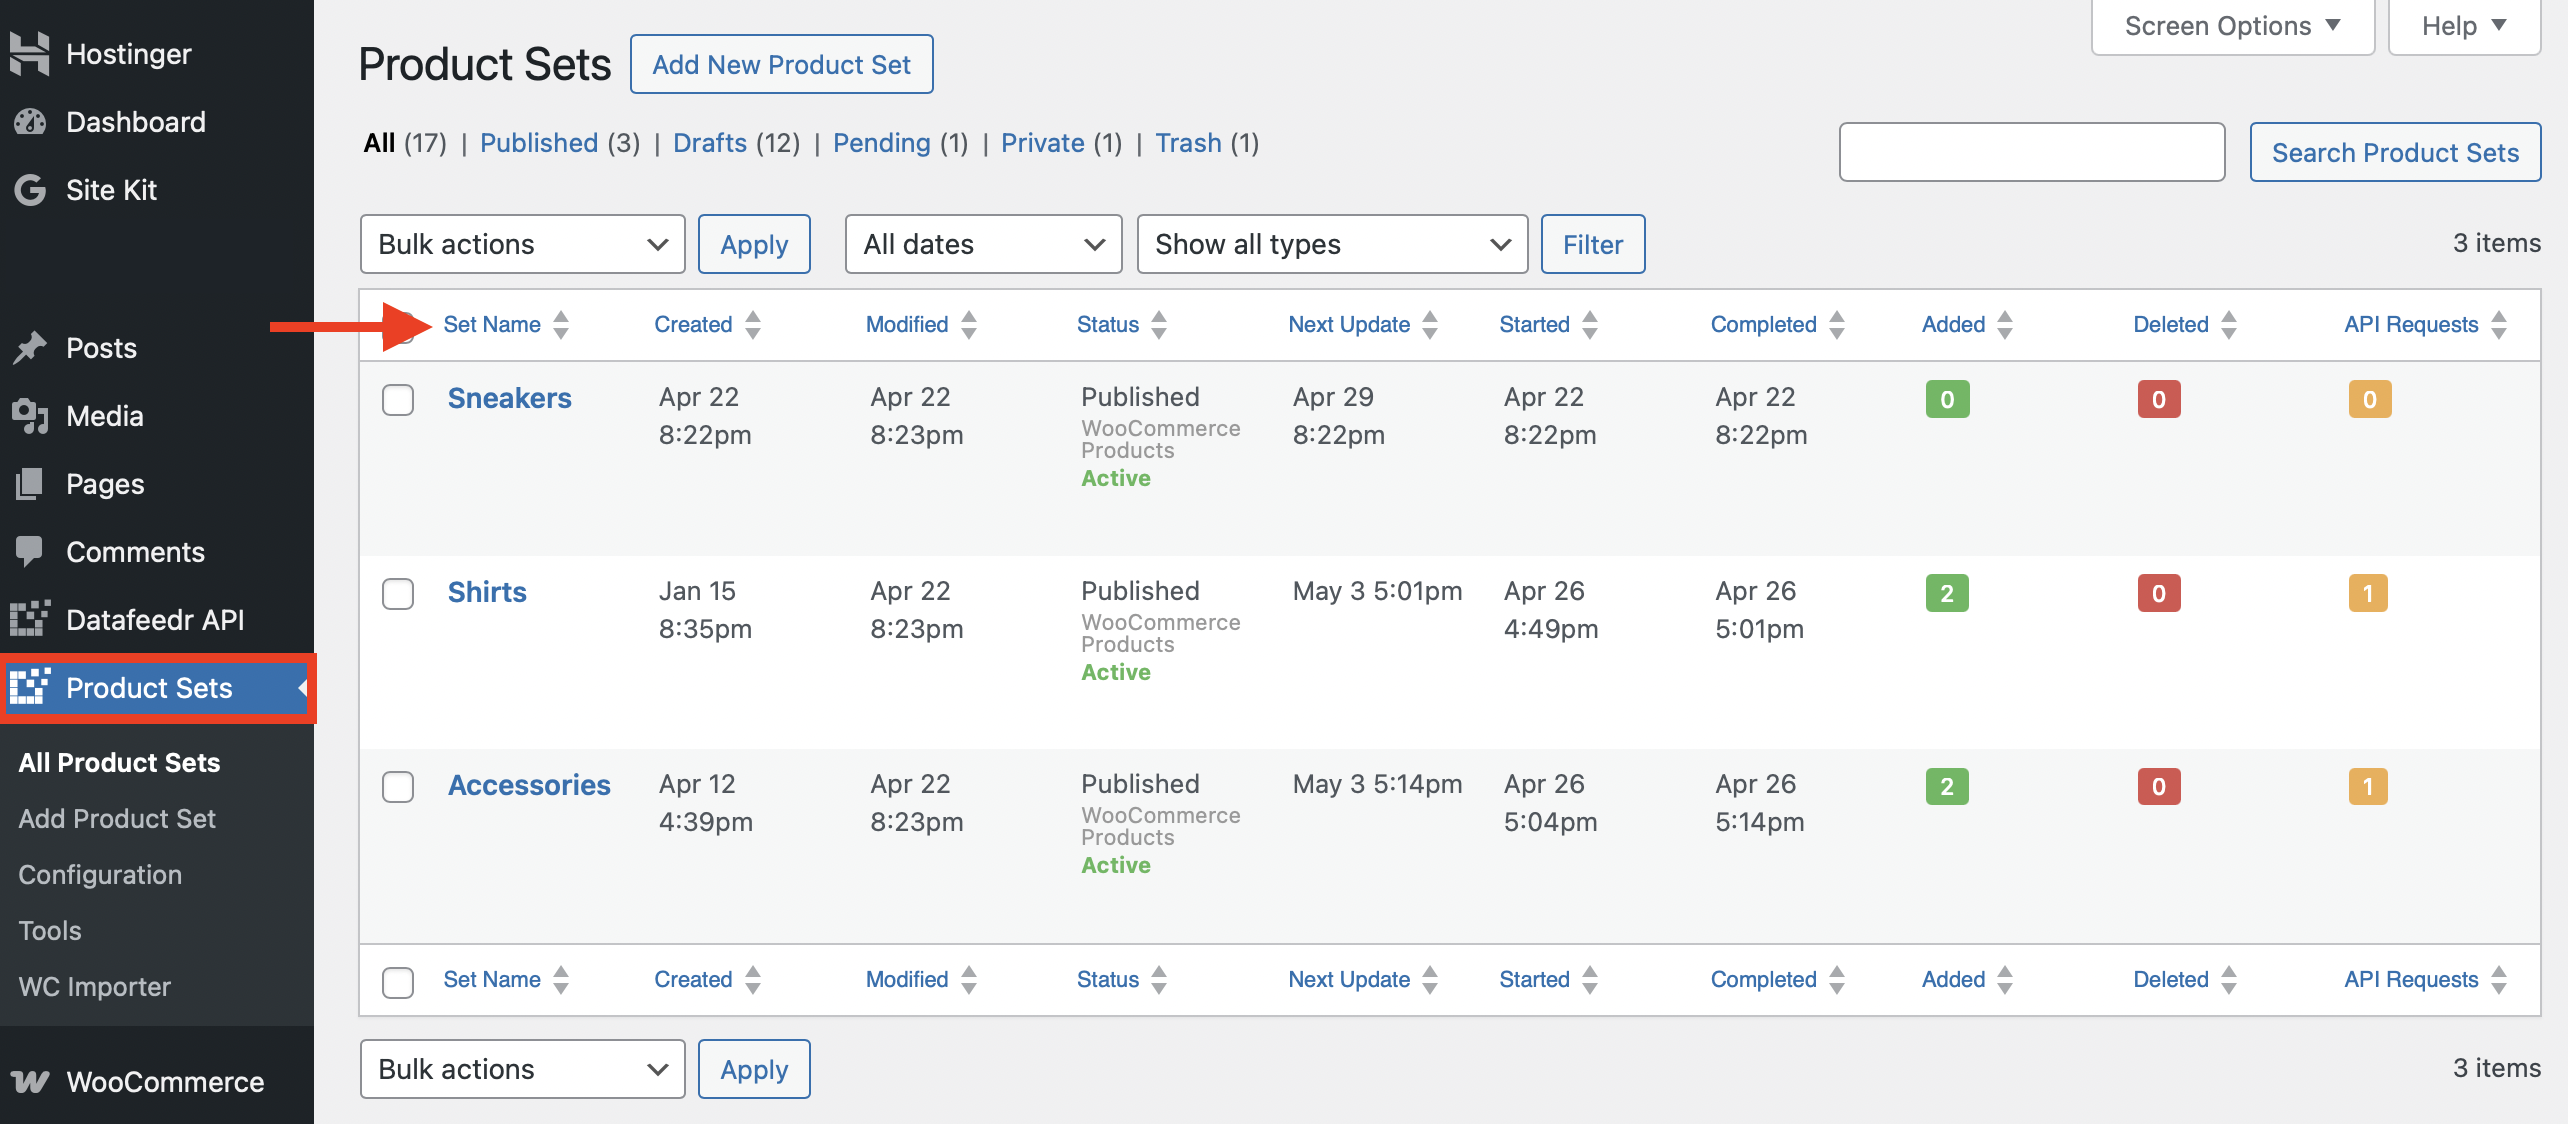The width and height of the screenshot is (2568, 1124).
Task: Check the Shirts row checkbox
Action: pyautogui.click(x=398, y=594)
